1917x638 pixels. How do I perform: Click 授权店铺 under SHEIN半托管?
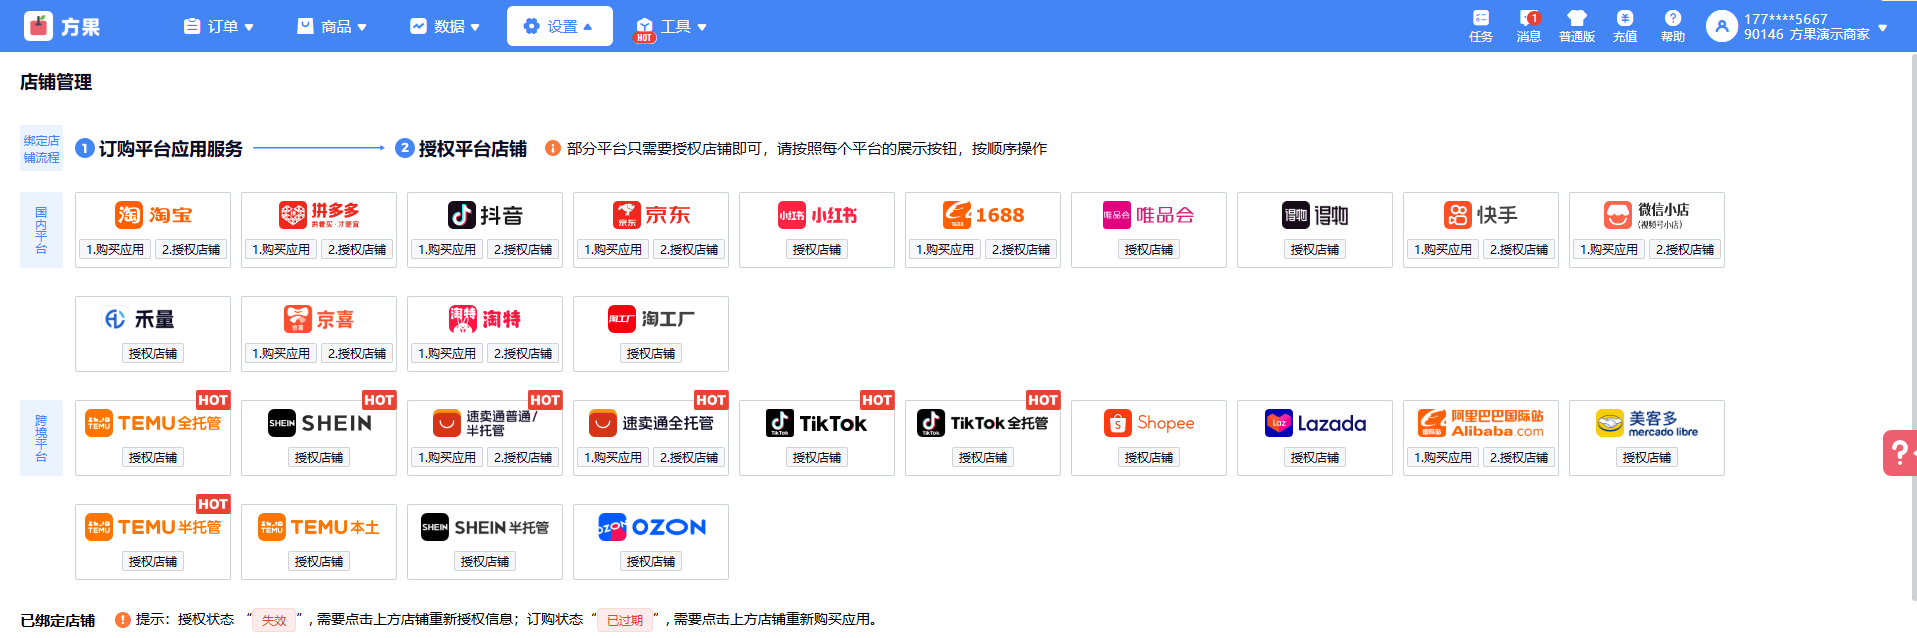point(485,561)
